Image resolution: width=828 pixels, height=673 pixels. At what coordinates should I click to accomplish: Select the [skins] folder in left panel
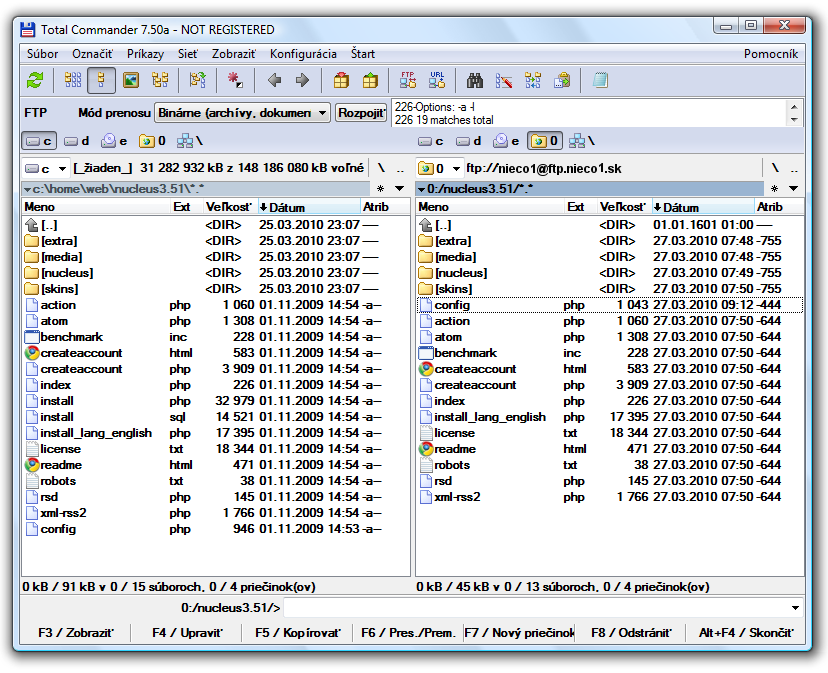[216, 289]
